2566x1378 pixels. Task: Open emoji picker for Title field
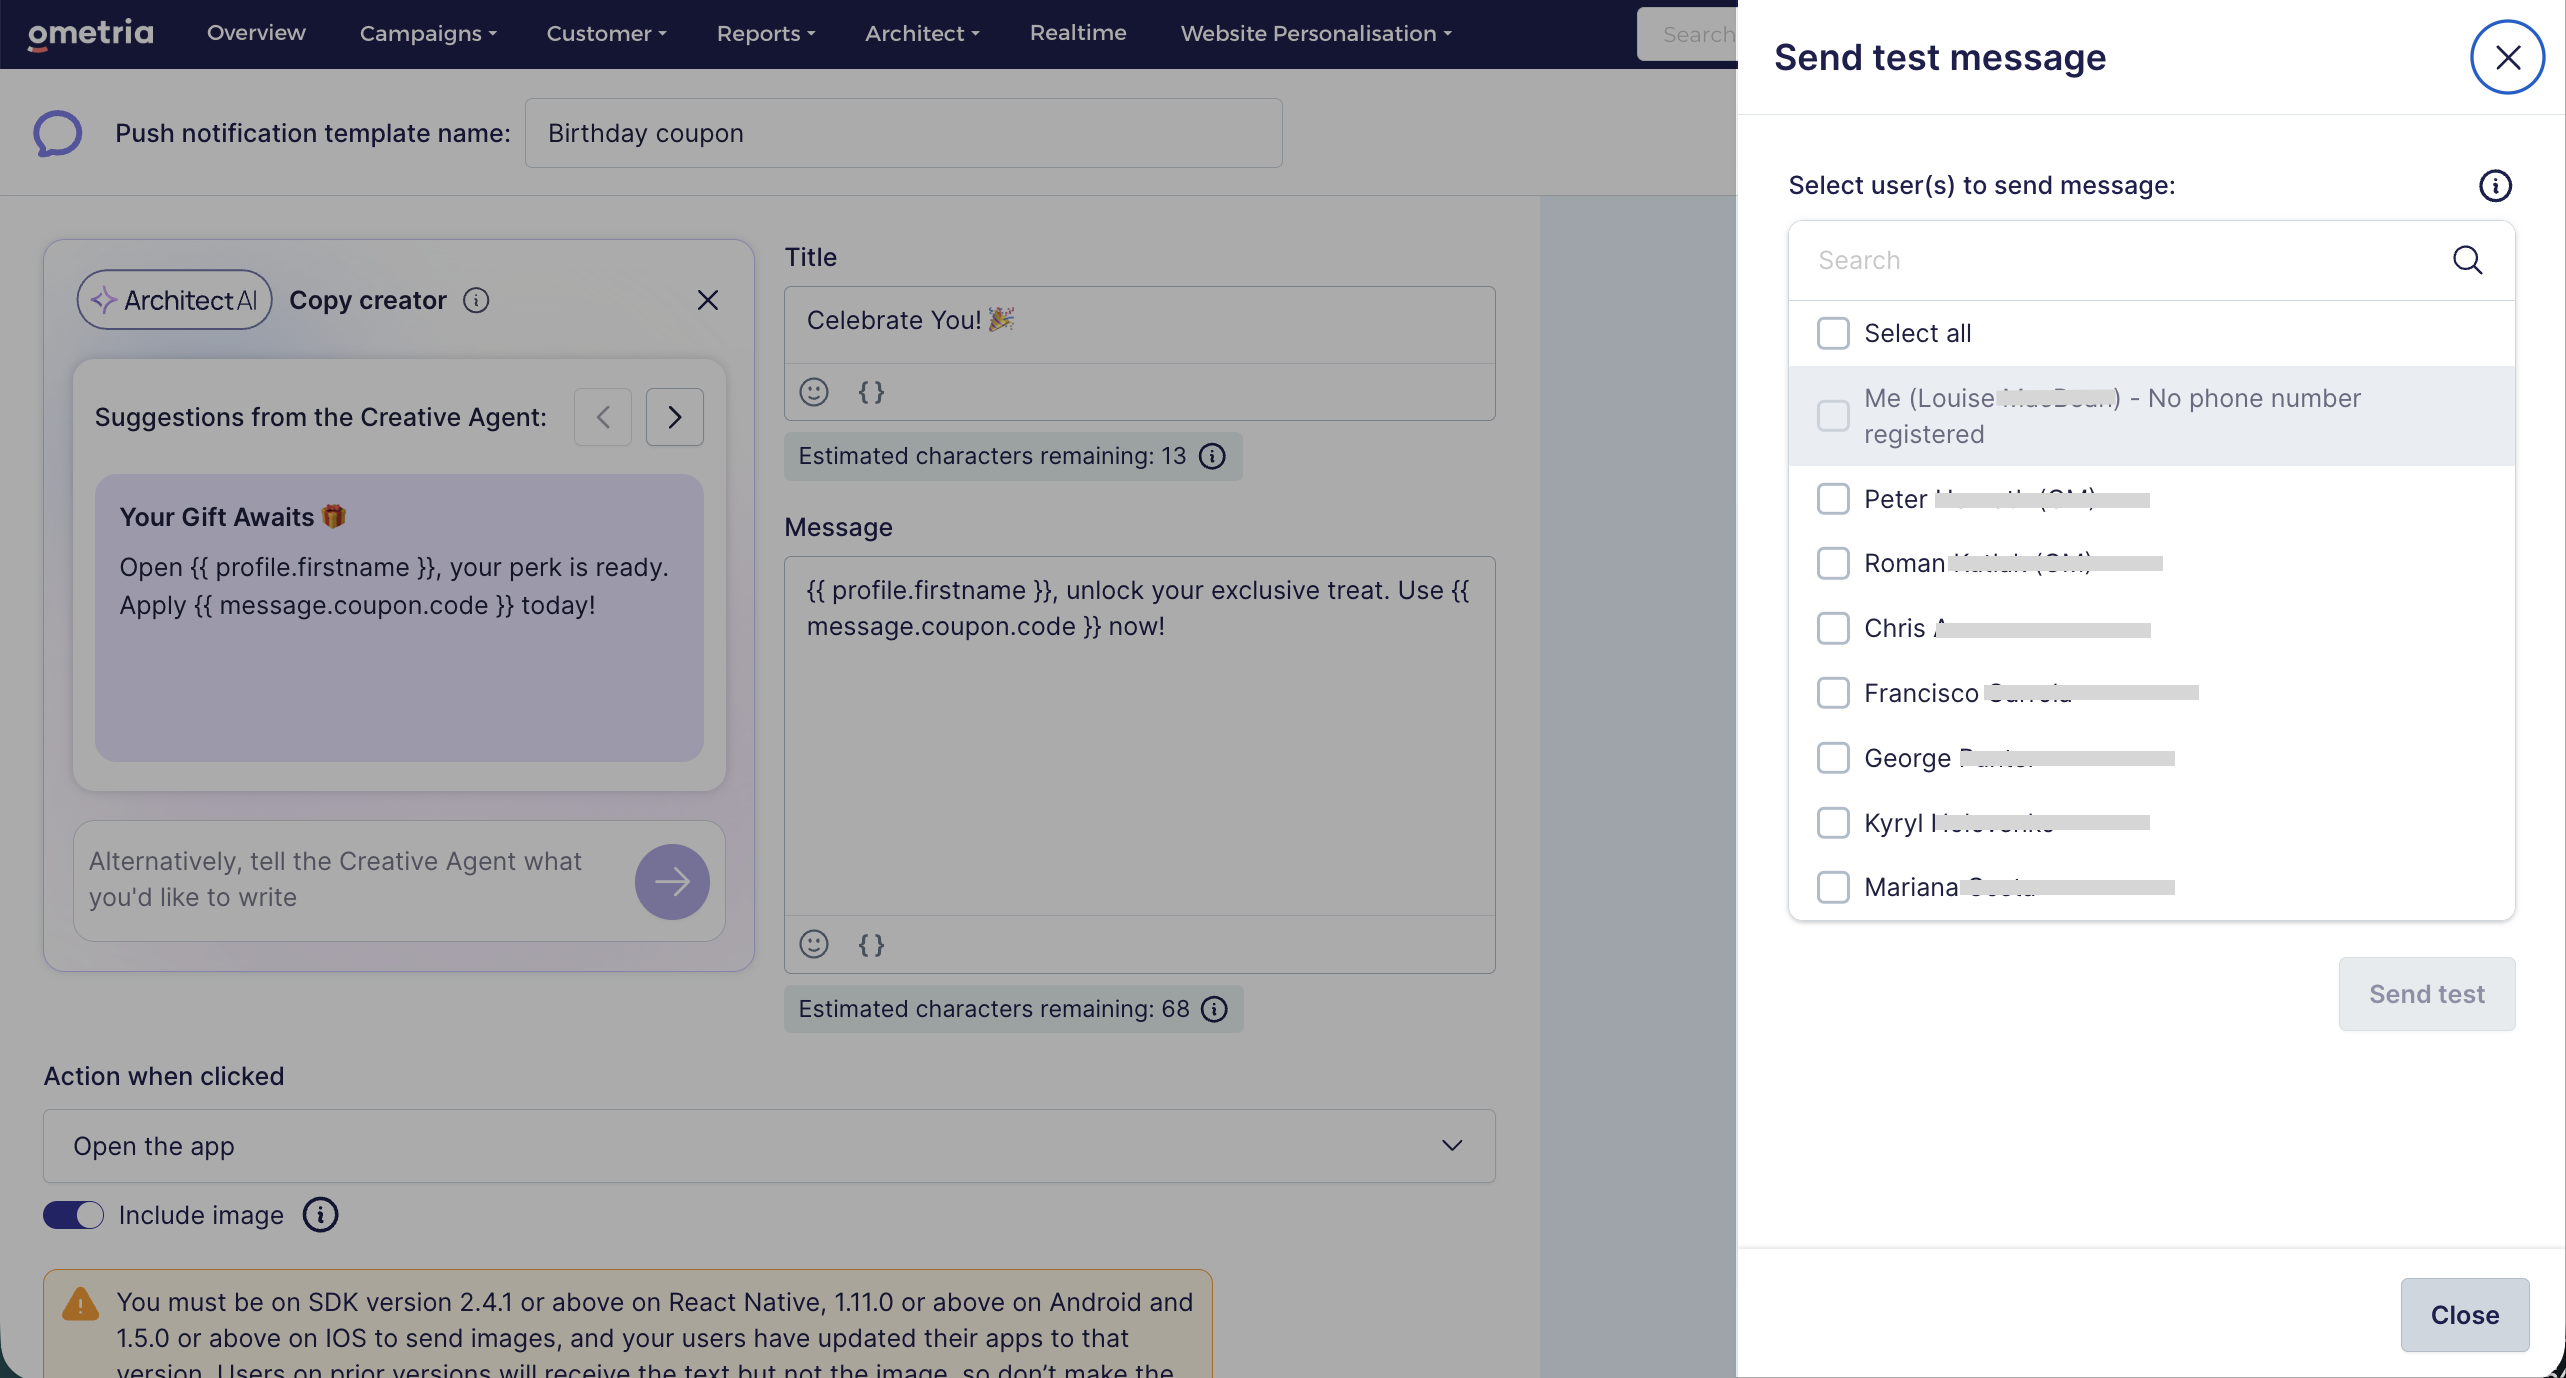coord(814,392)
